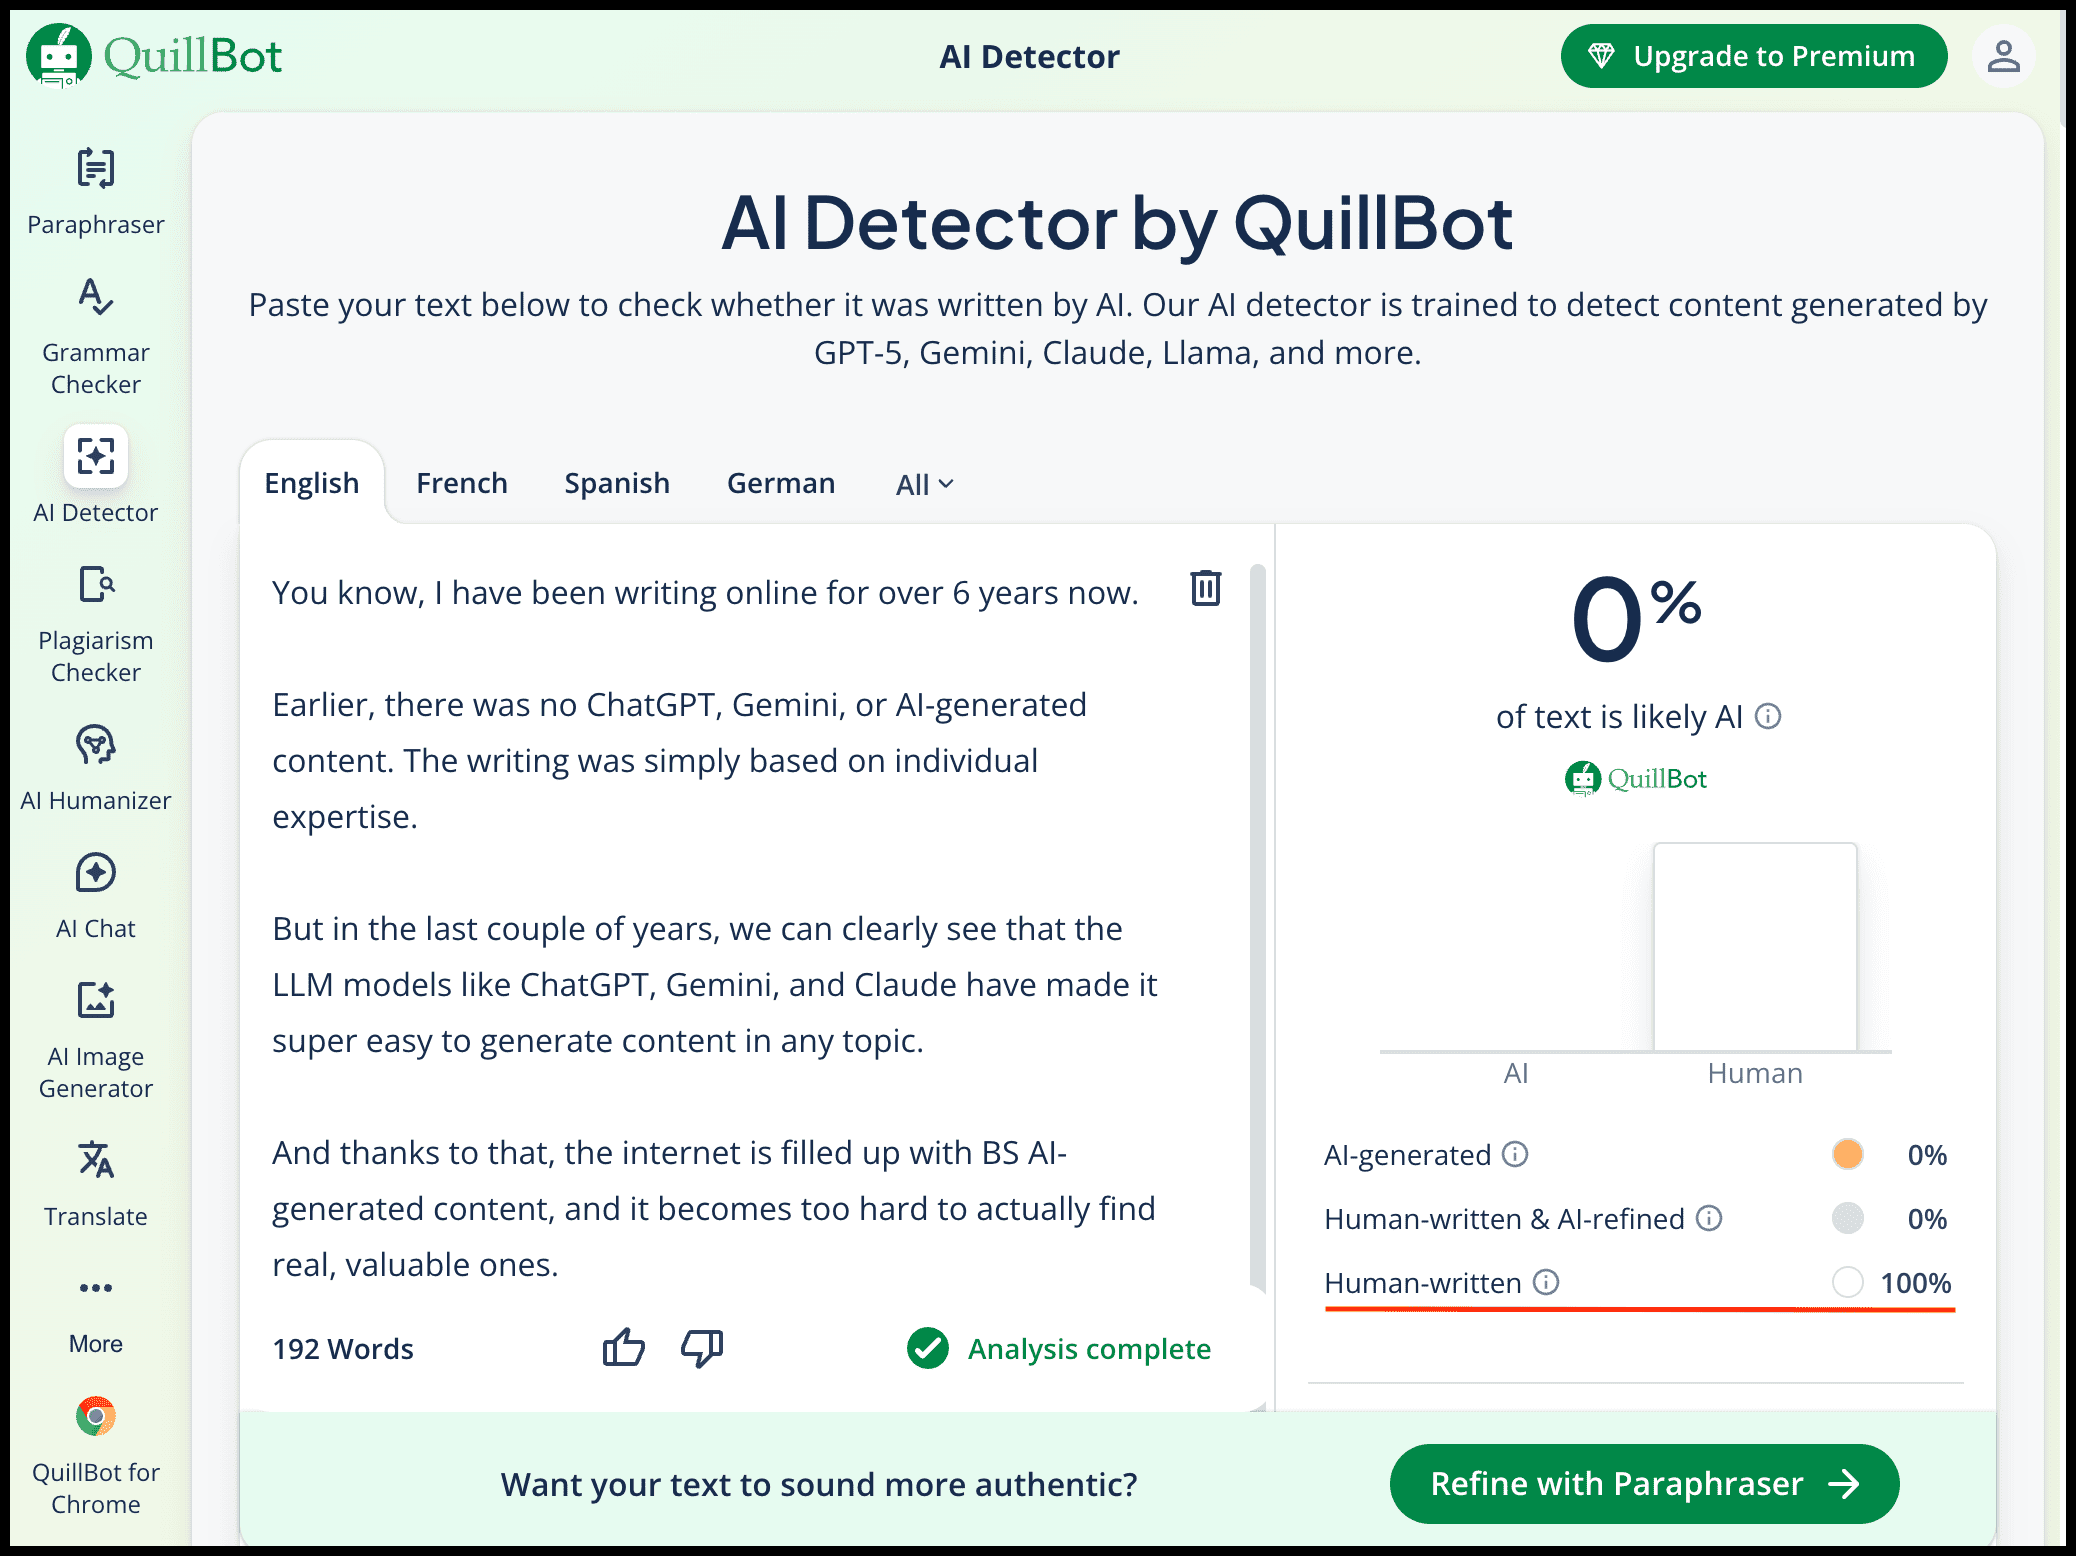Show info for 'of text is likely AI'

(1768, 716)
